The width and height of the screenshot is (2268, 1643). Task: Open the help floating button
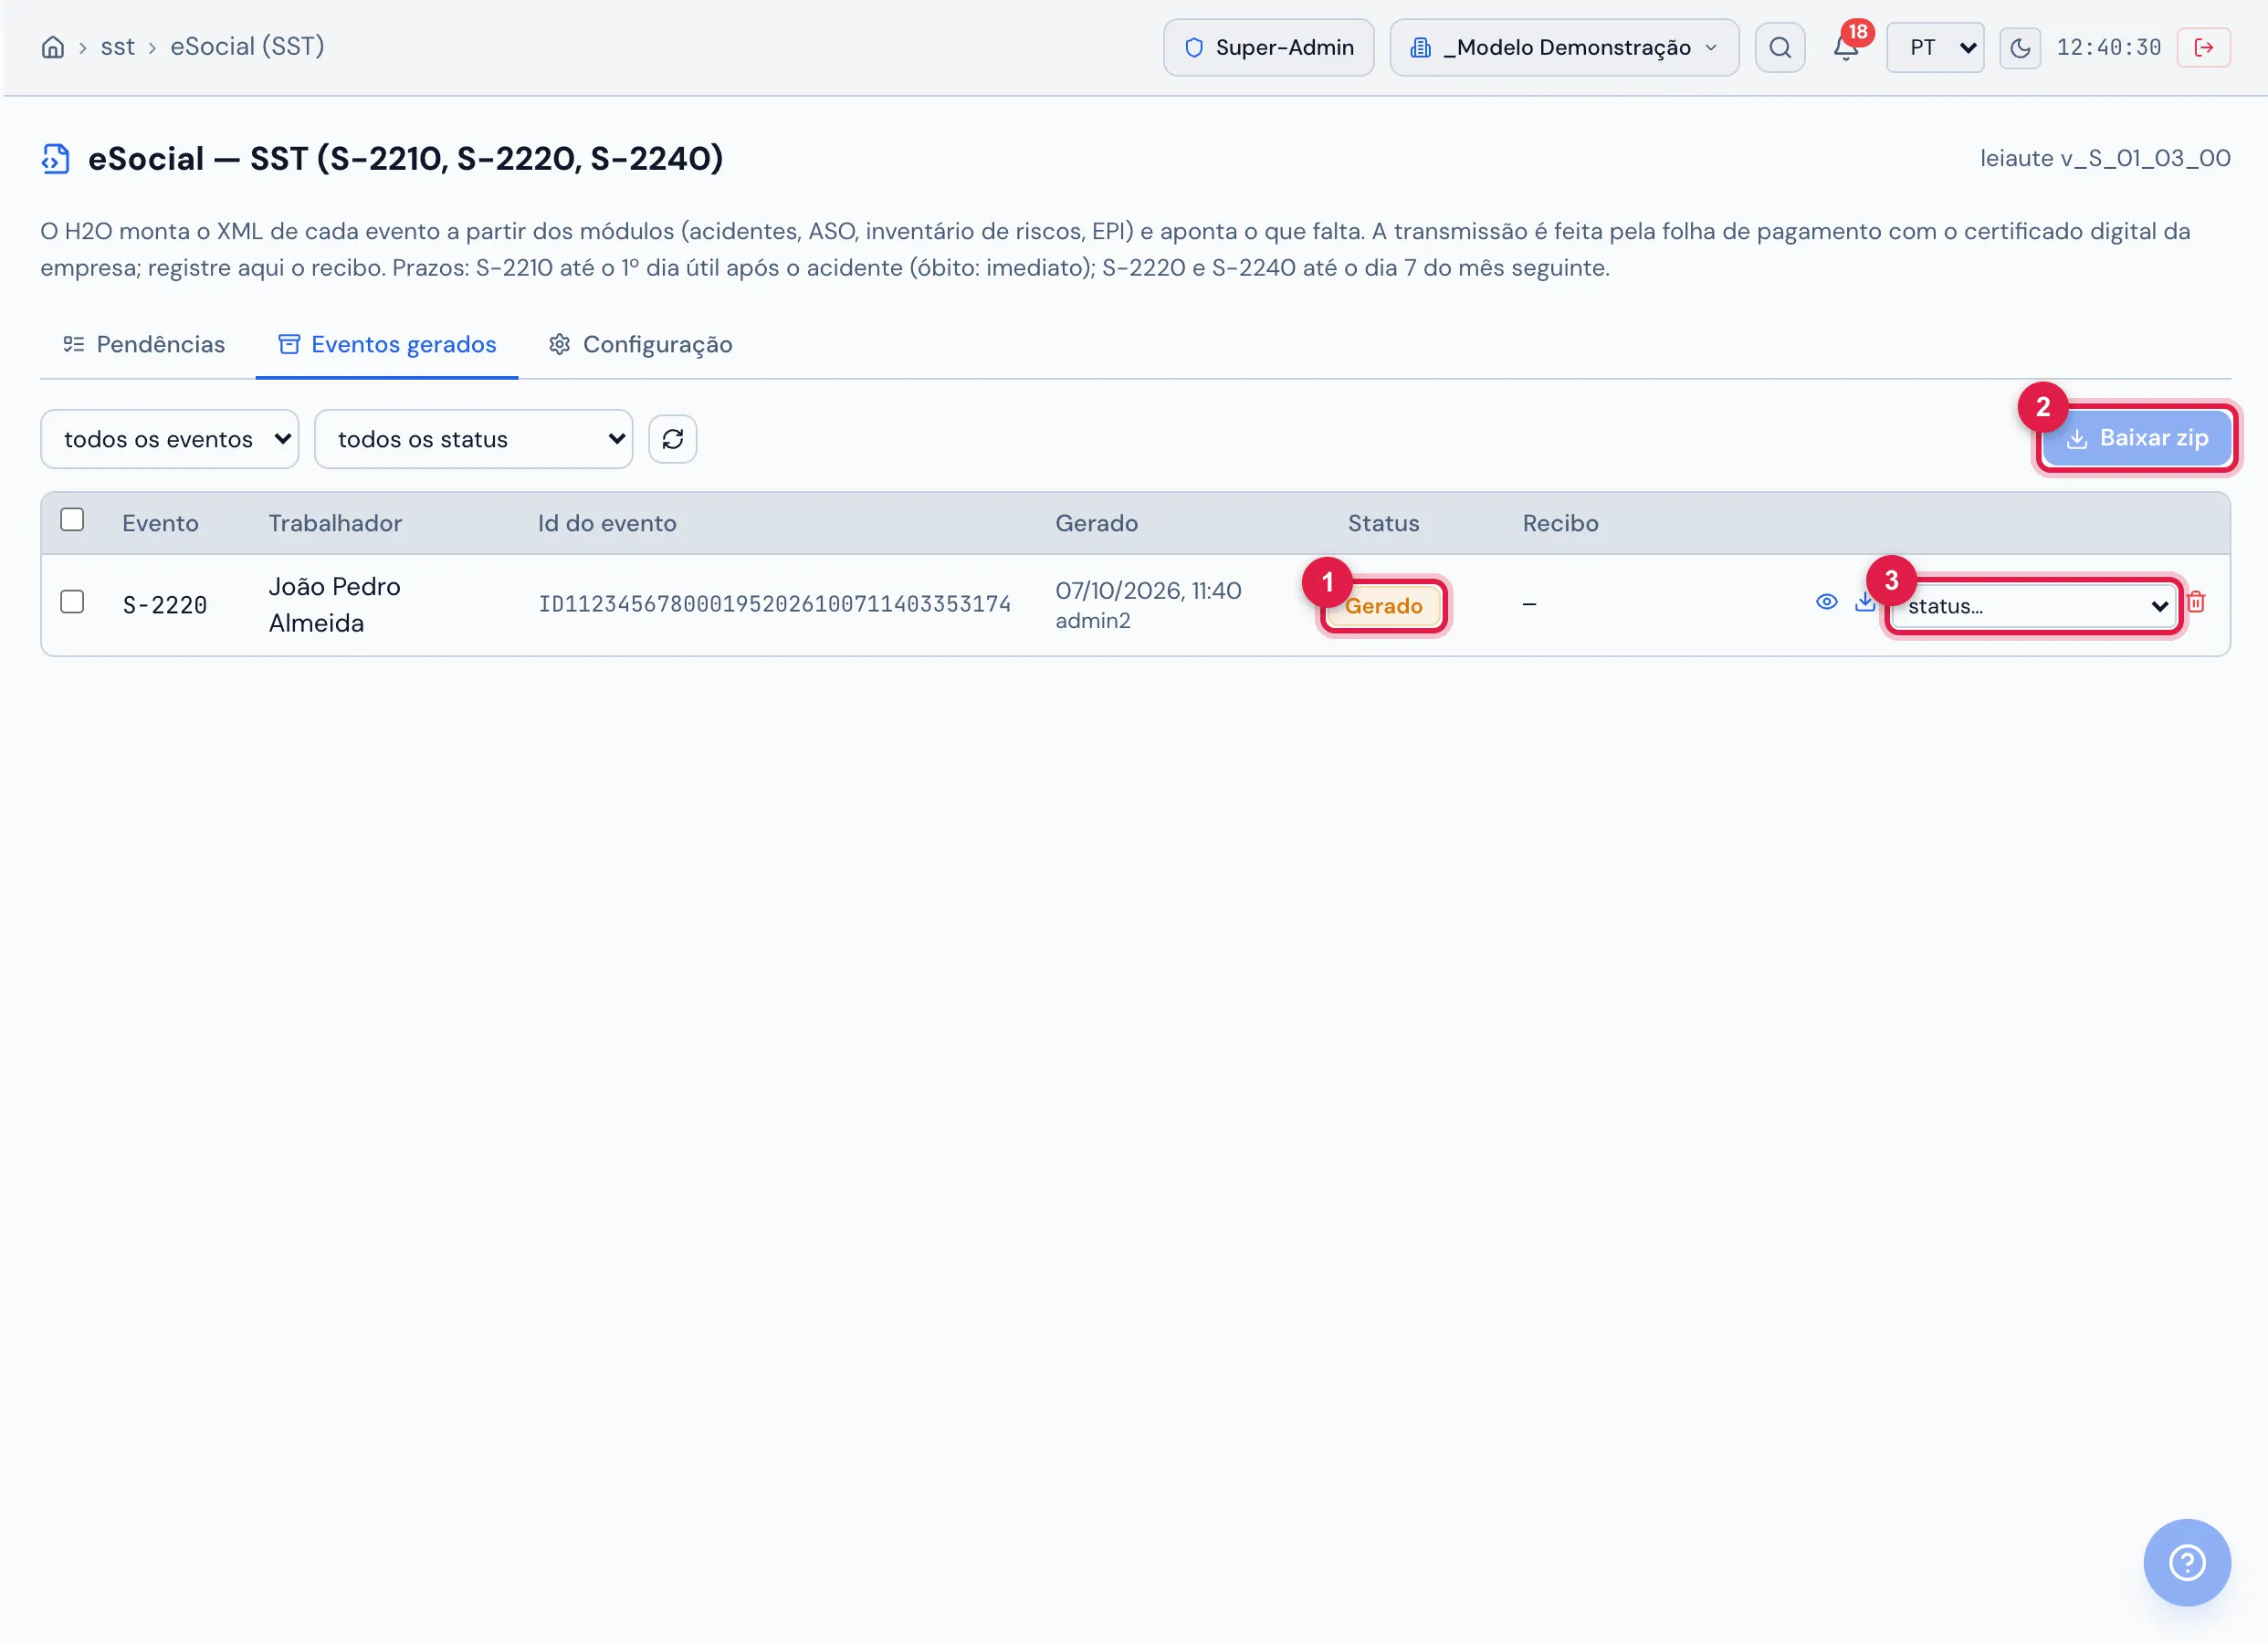2186,1563
